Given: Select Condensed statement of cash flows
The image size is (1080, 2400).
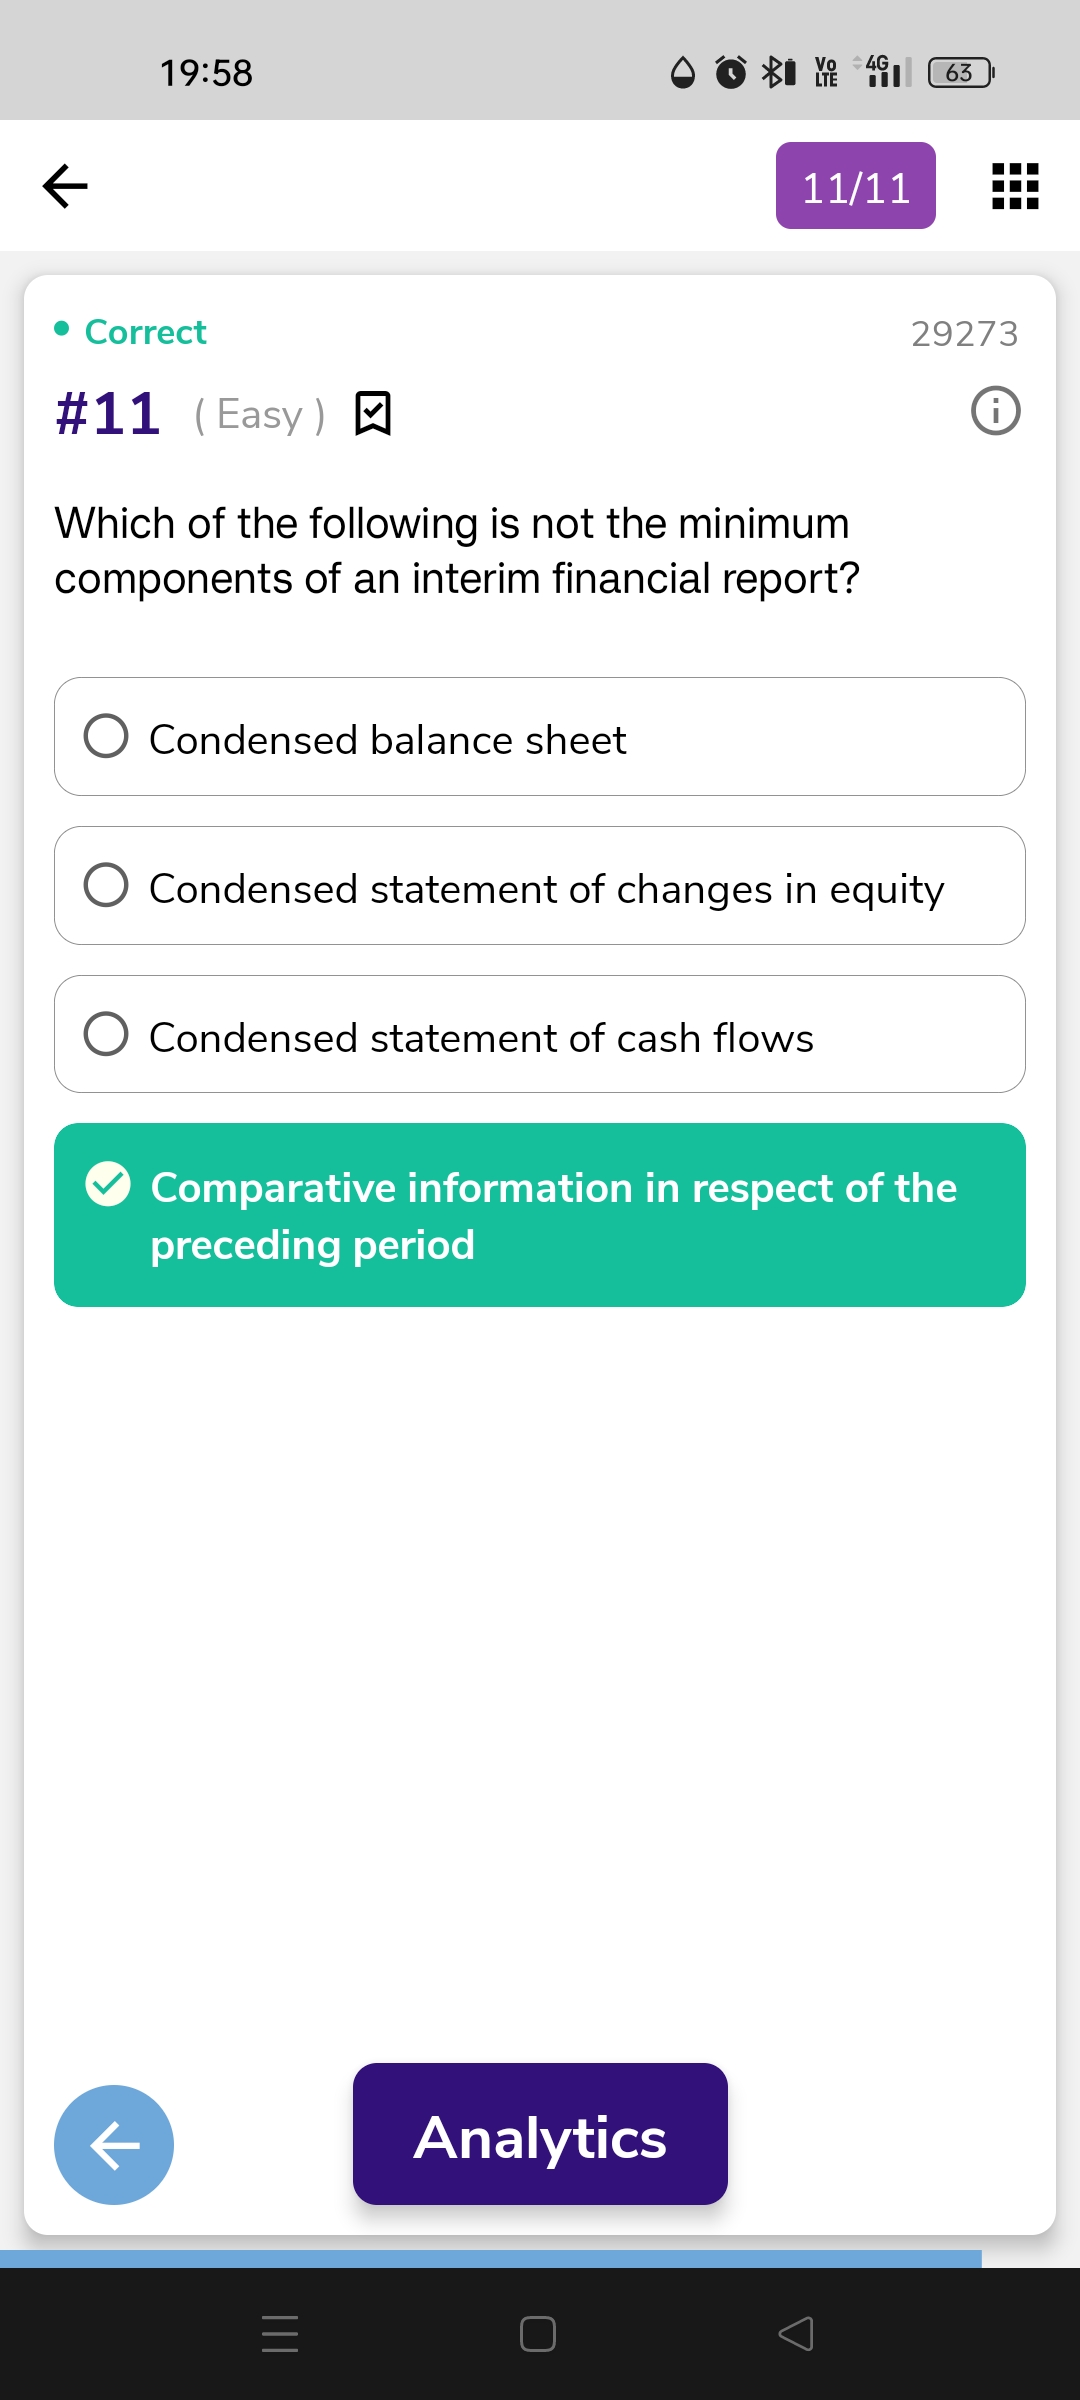Looking at the screenshot, I should 540,1034.
